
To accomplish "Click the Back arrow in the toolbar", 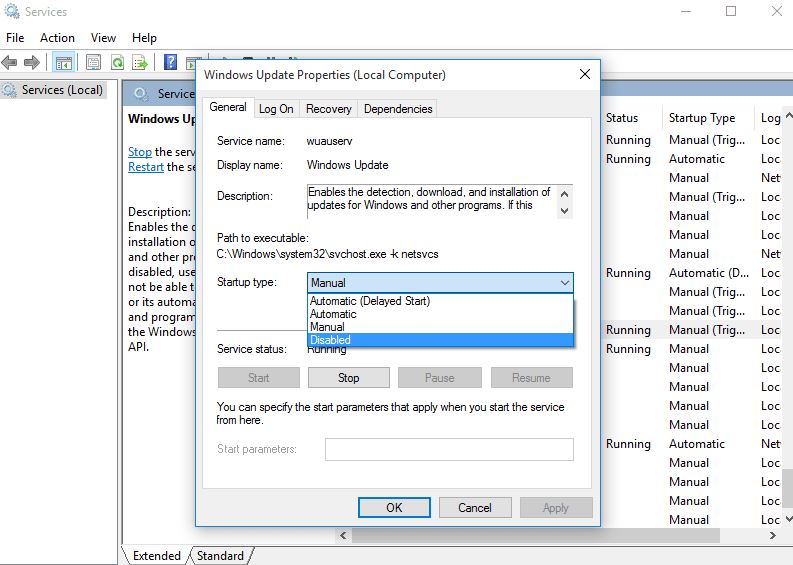I will [10, 62].
